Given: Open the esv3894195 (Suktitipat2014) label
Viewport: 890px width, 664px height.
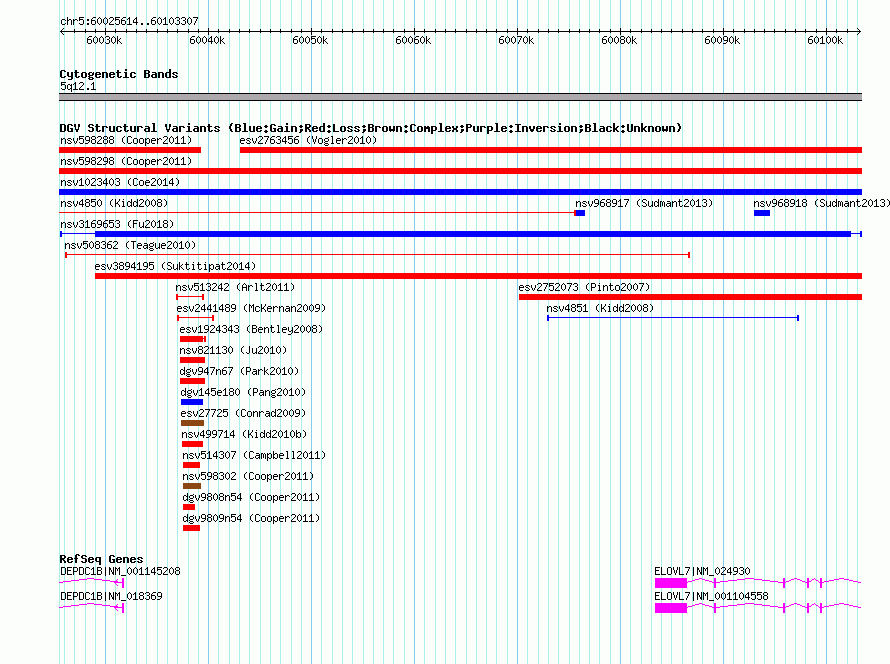Looking at the screenshot, I should click(175, 266).
